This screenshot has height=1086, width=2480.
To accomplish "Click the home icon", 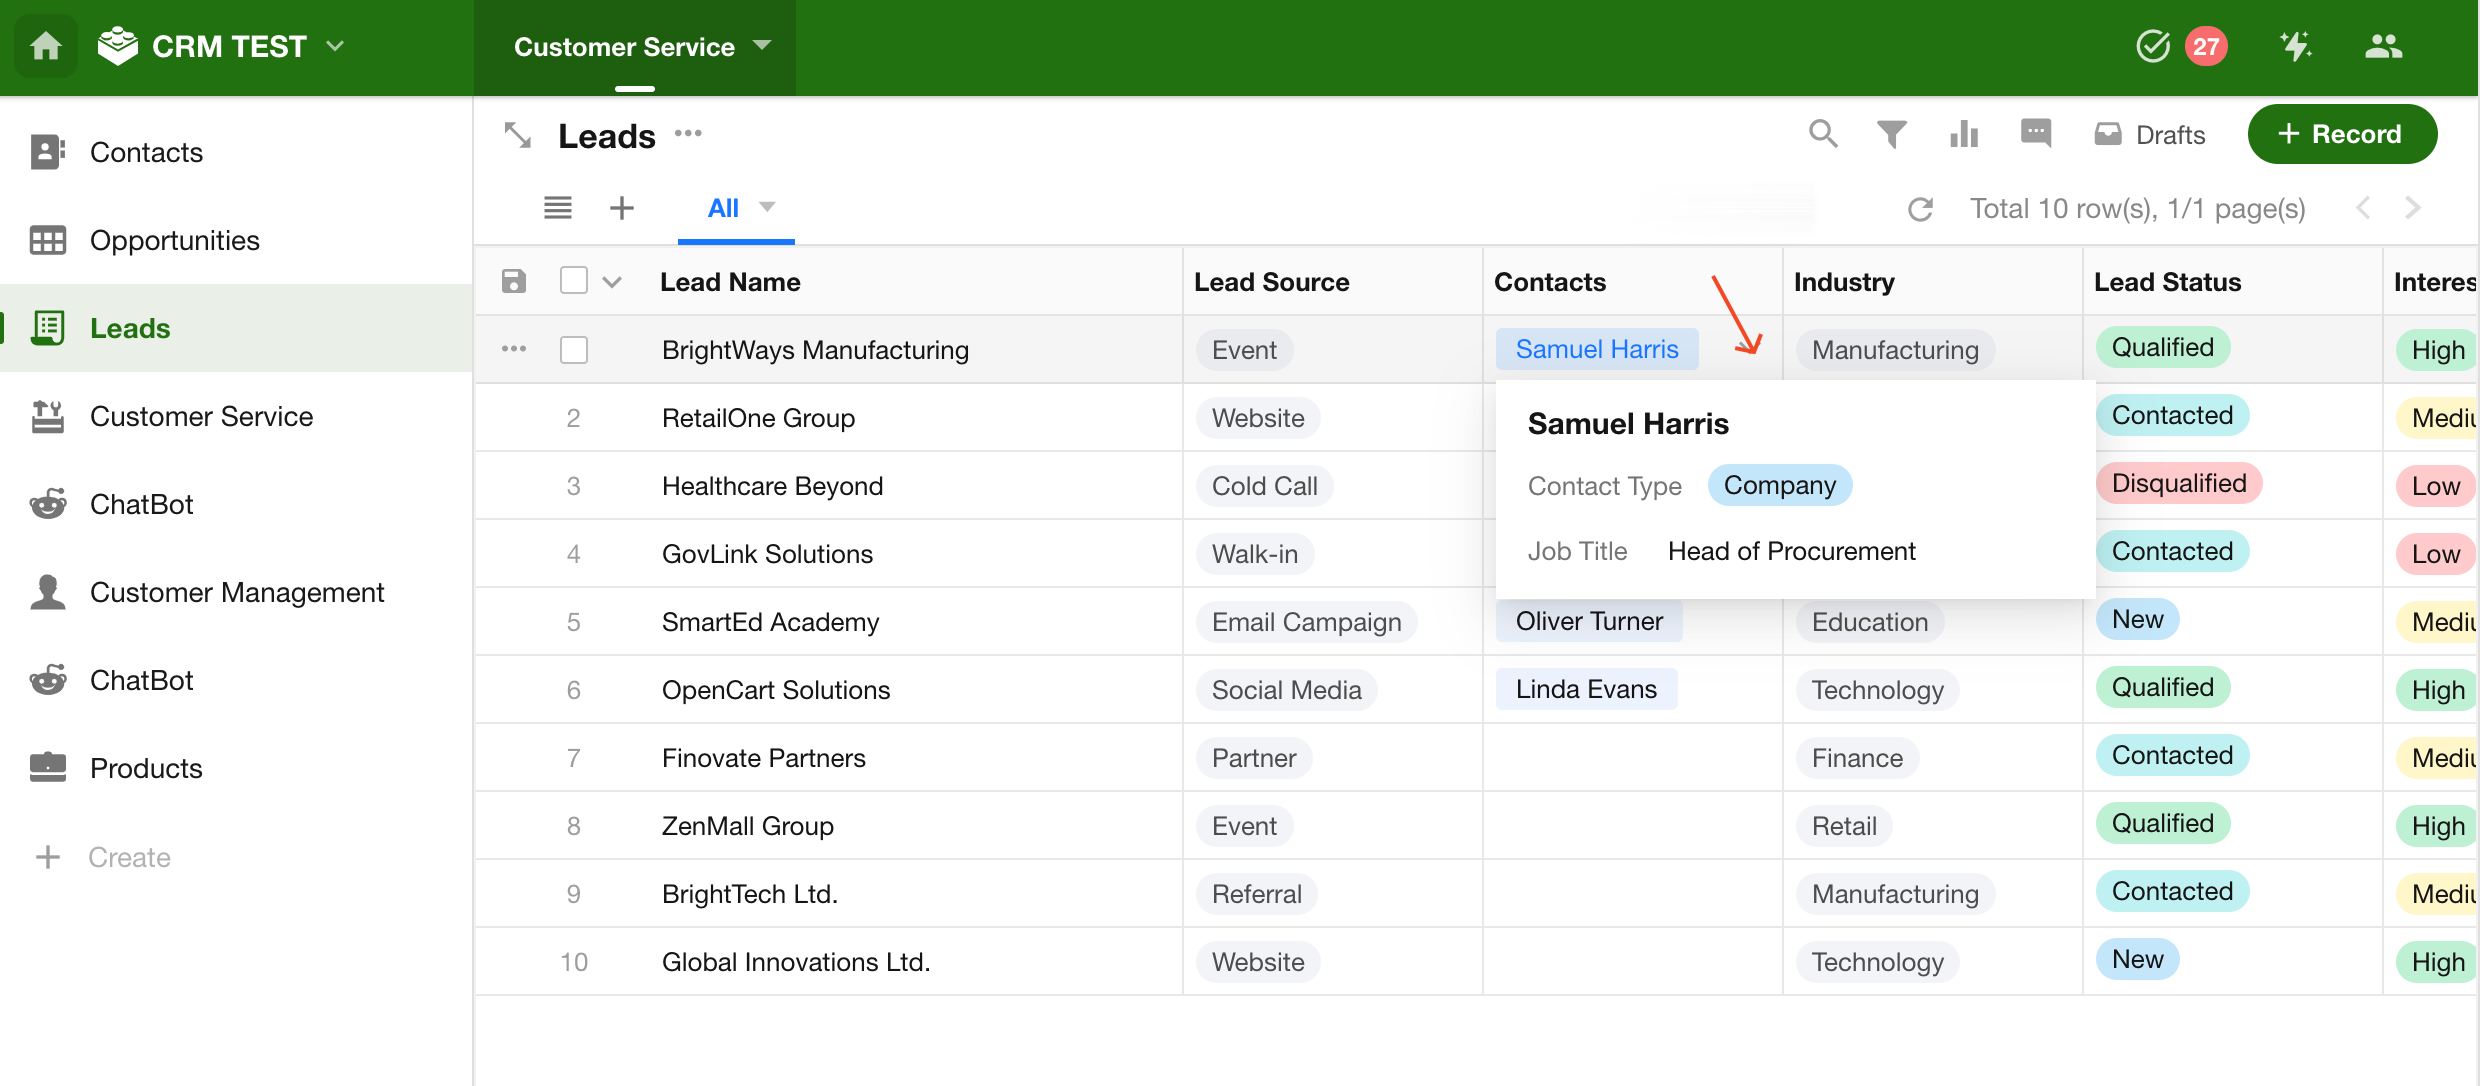I will (x=46, y=46).
